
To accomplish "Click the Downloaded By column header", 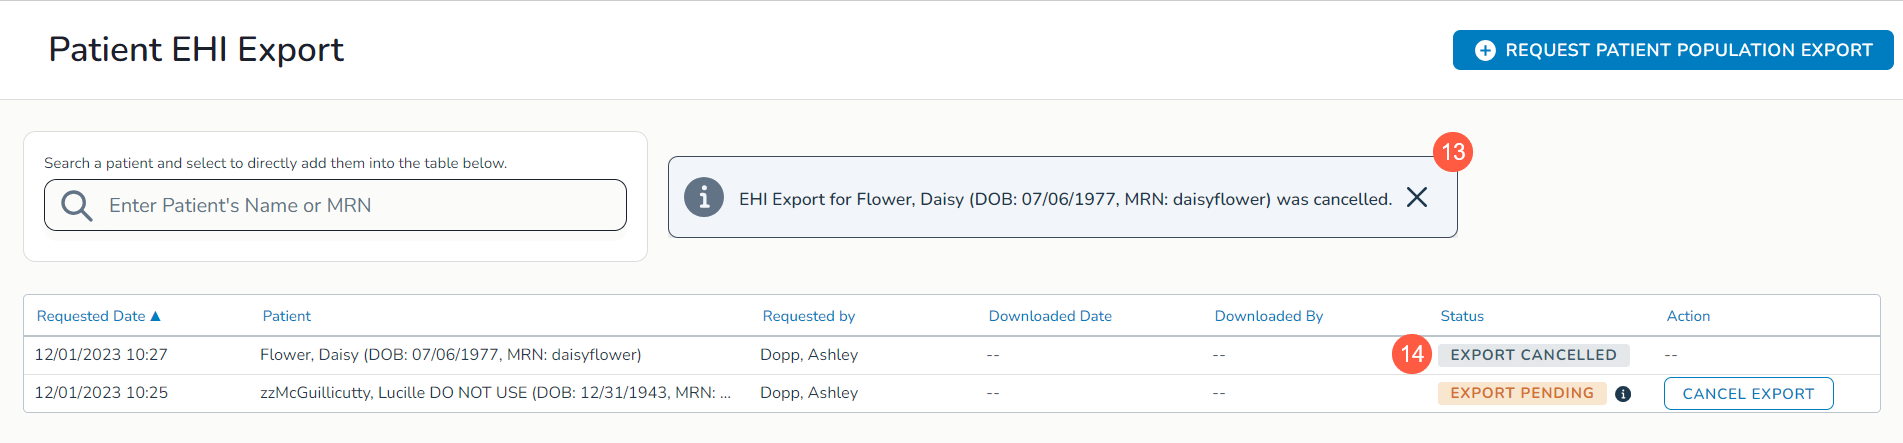I will [1268, 316].
